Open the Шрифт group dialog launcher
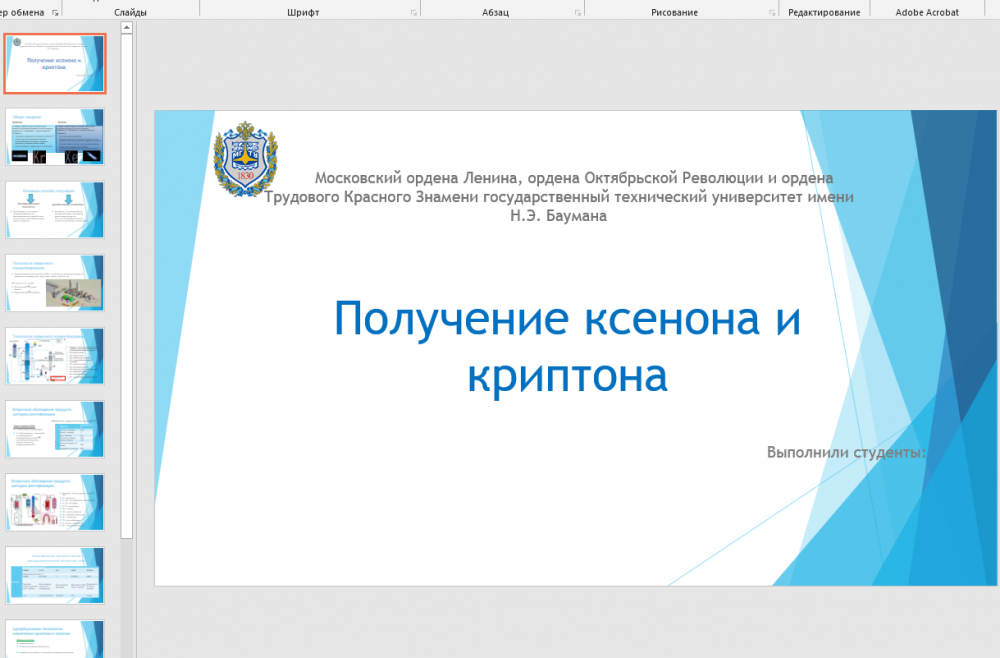This screenshot has width=1000, height=658. pyautogui.click(x=415, y=13)
